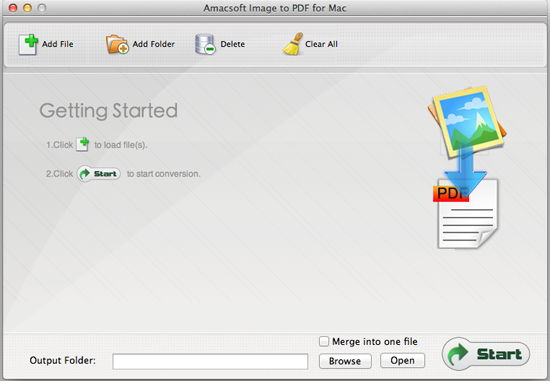Click the 'Merge into one file' label
Viewport: 550px width, 386px height.
point(375,341)
